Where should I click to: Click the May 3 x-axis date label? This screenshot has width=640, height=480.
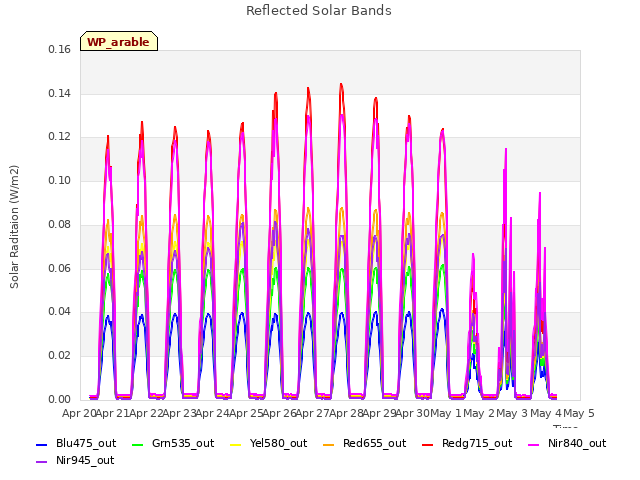coord(513,413)
